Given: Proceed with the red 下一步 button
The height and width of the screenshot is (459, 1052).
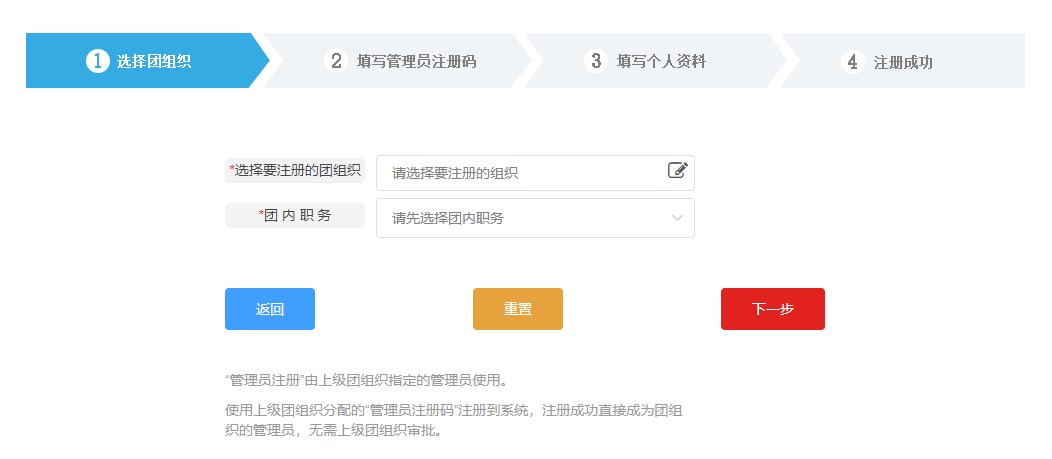Looking at the screenshot, I should point(772,309).
